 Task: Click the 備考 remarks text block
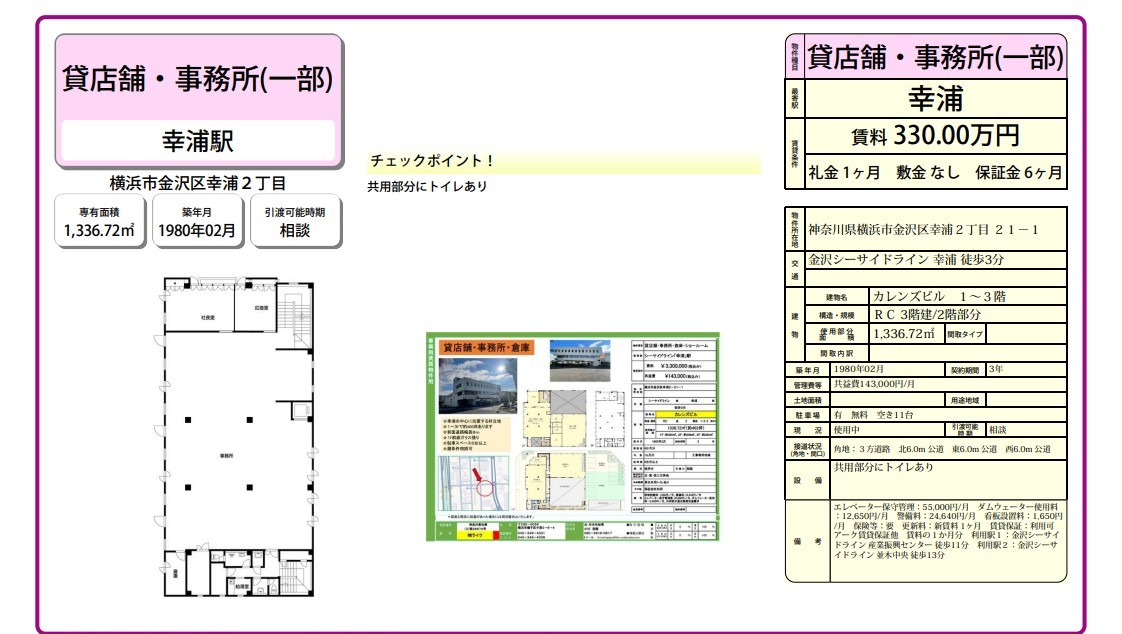click(x=947, y=540)
